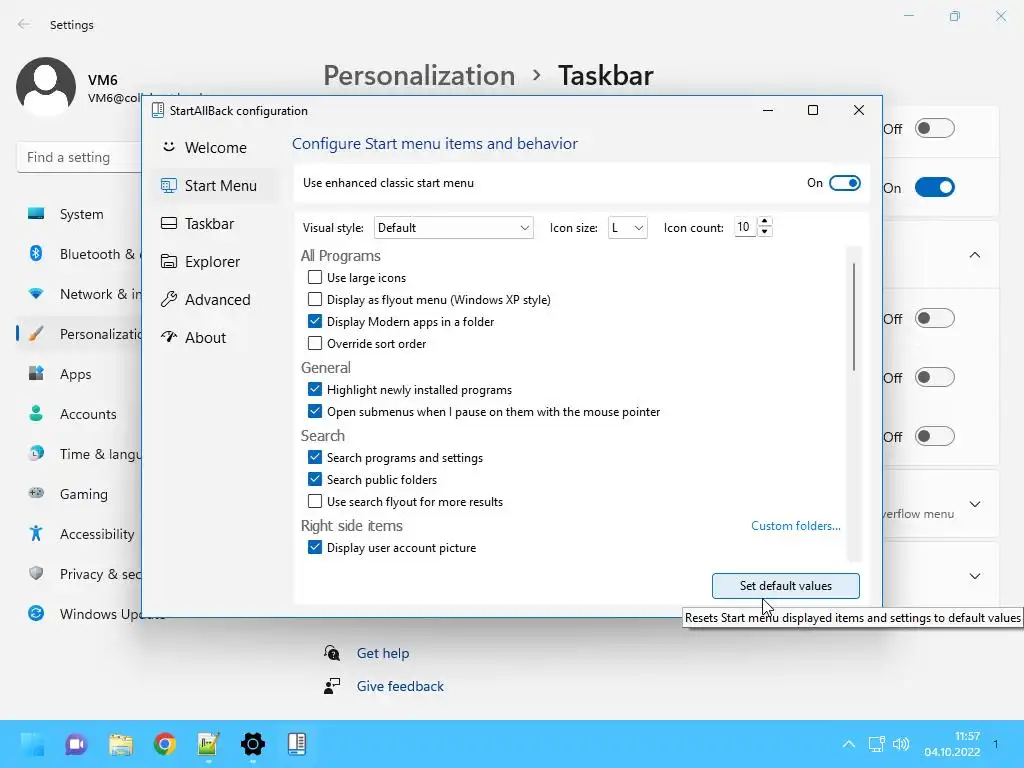Open the Chat app in taskbar

(76, 744)
